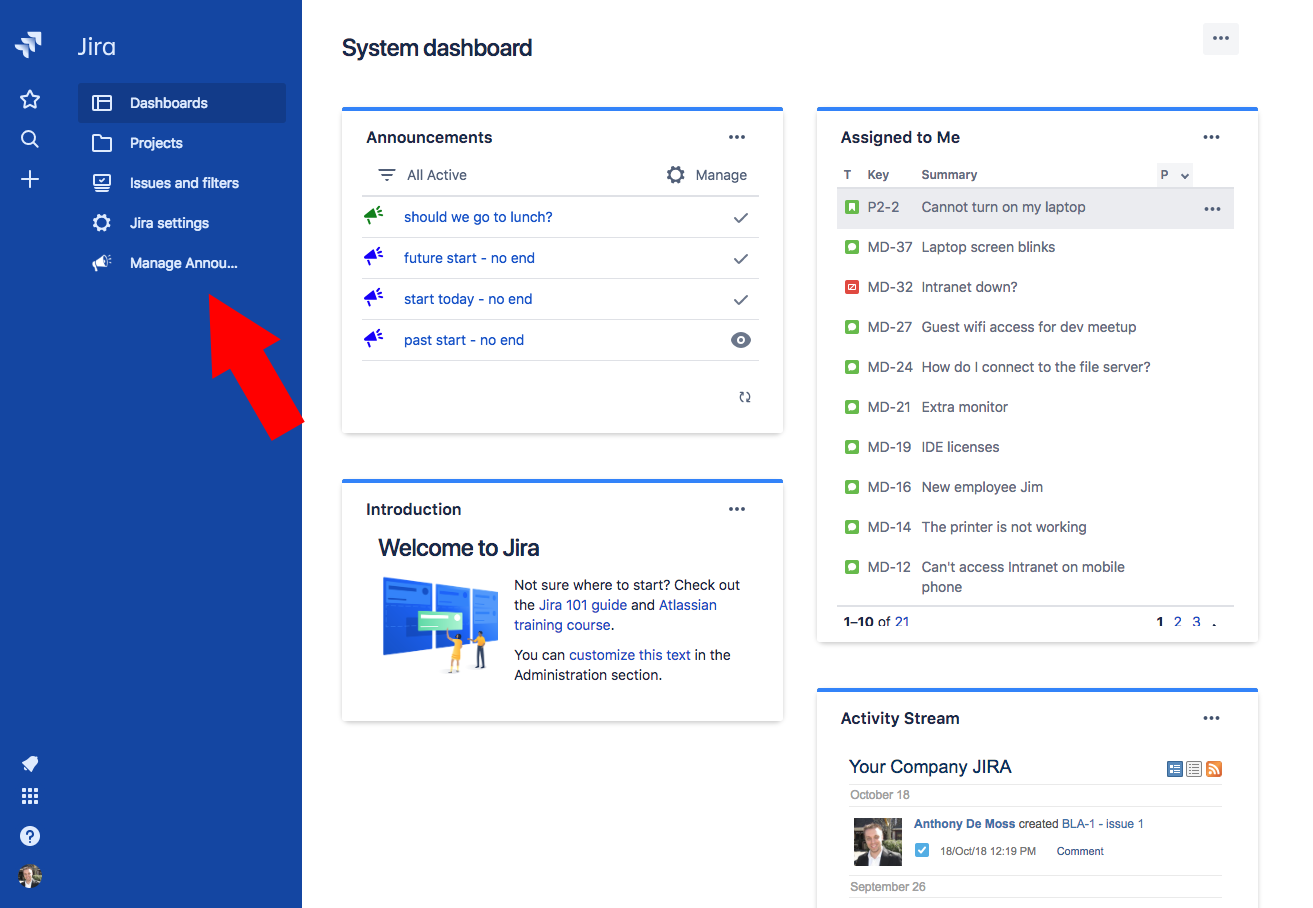Click the Comment link in Activity Stream
The image size is (1313, 908).
[1080, 851]
